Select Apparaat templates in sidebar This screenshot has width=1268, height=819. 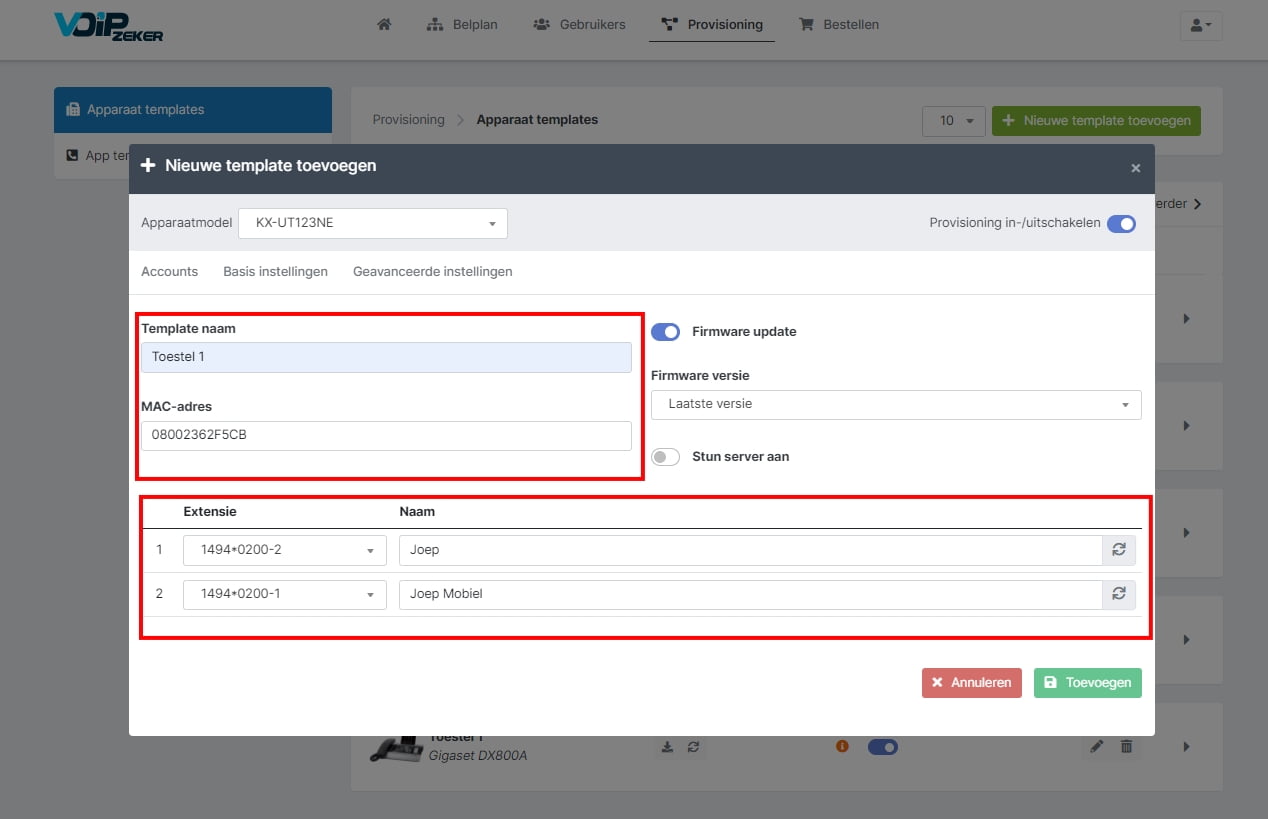(x=193, y=110)
